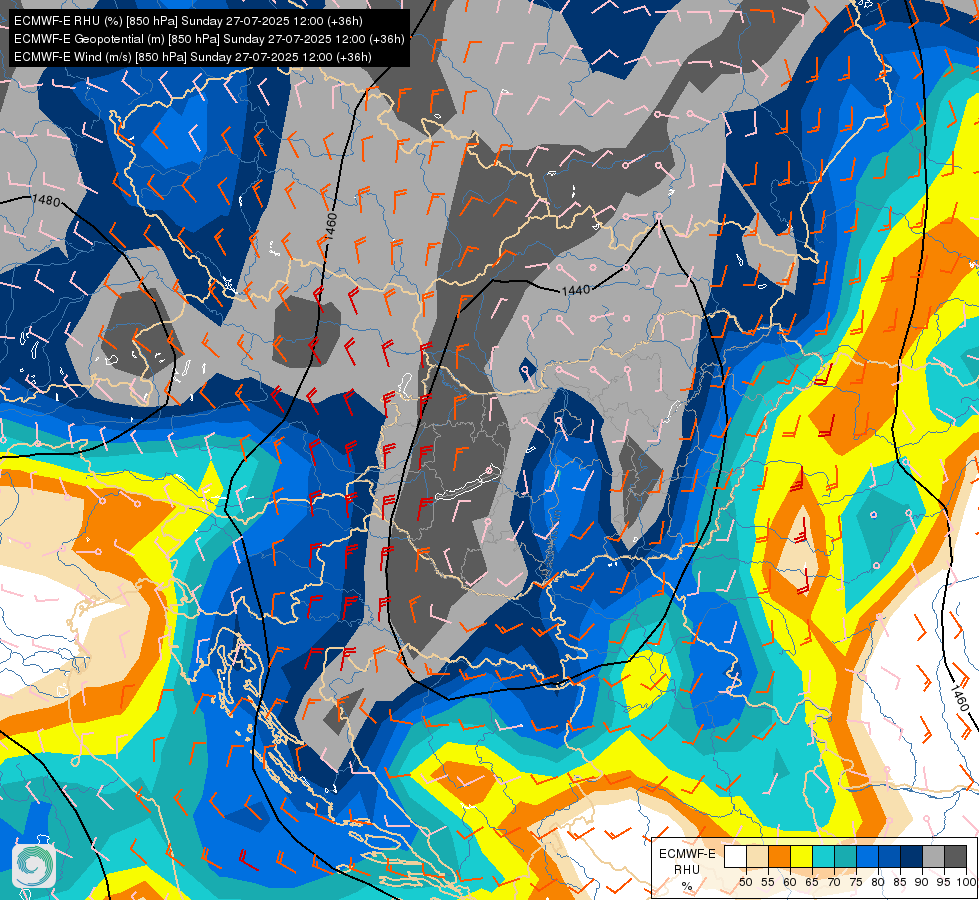Pick the cyan 65-70% legend swatch
Viewport: 979px width, 900px height.
824,856
